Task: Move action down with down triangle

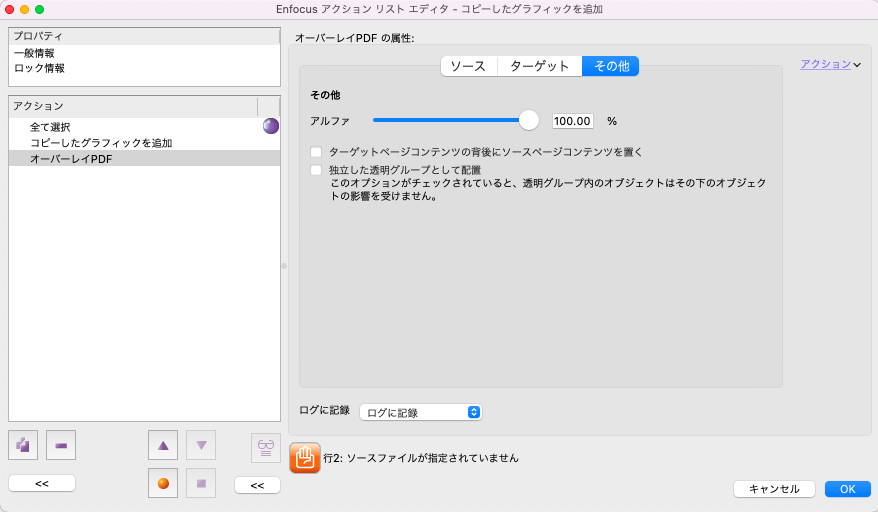Action: pyautogui.click(x=201, y=445)
